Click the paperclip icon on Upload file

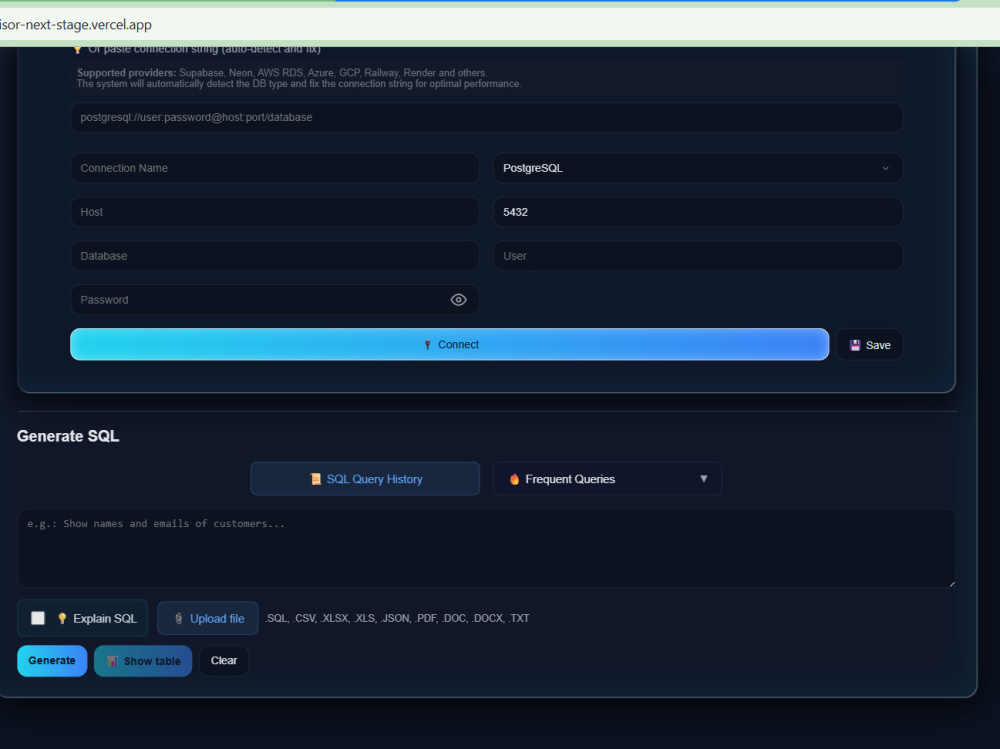[179, 618]
